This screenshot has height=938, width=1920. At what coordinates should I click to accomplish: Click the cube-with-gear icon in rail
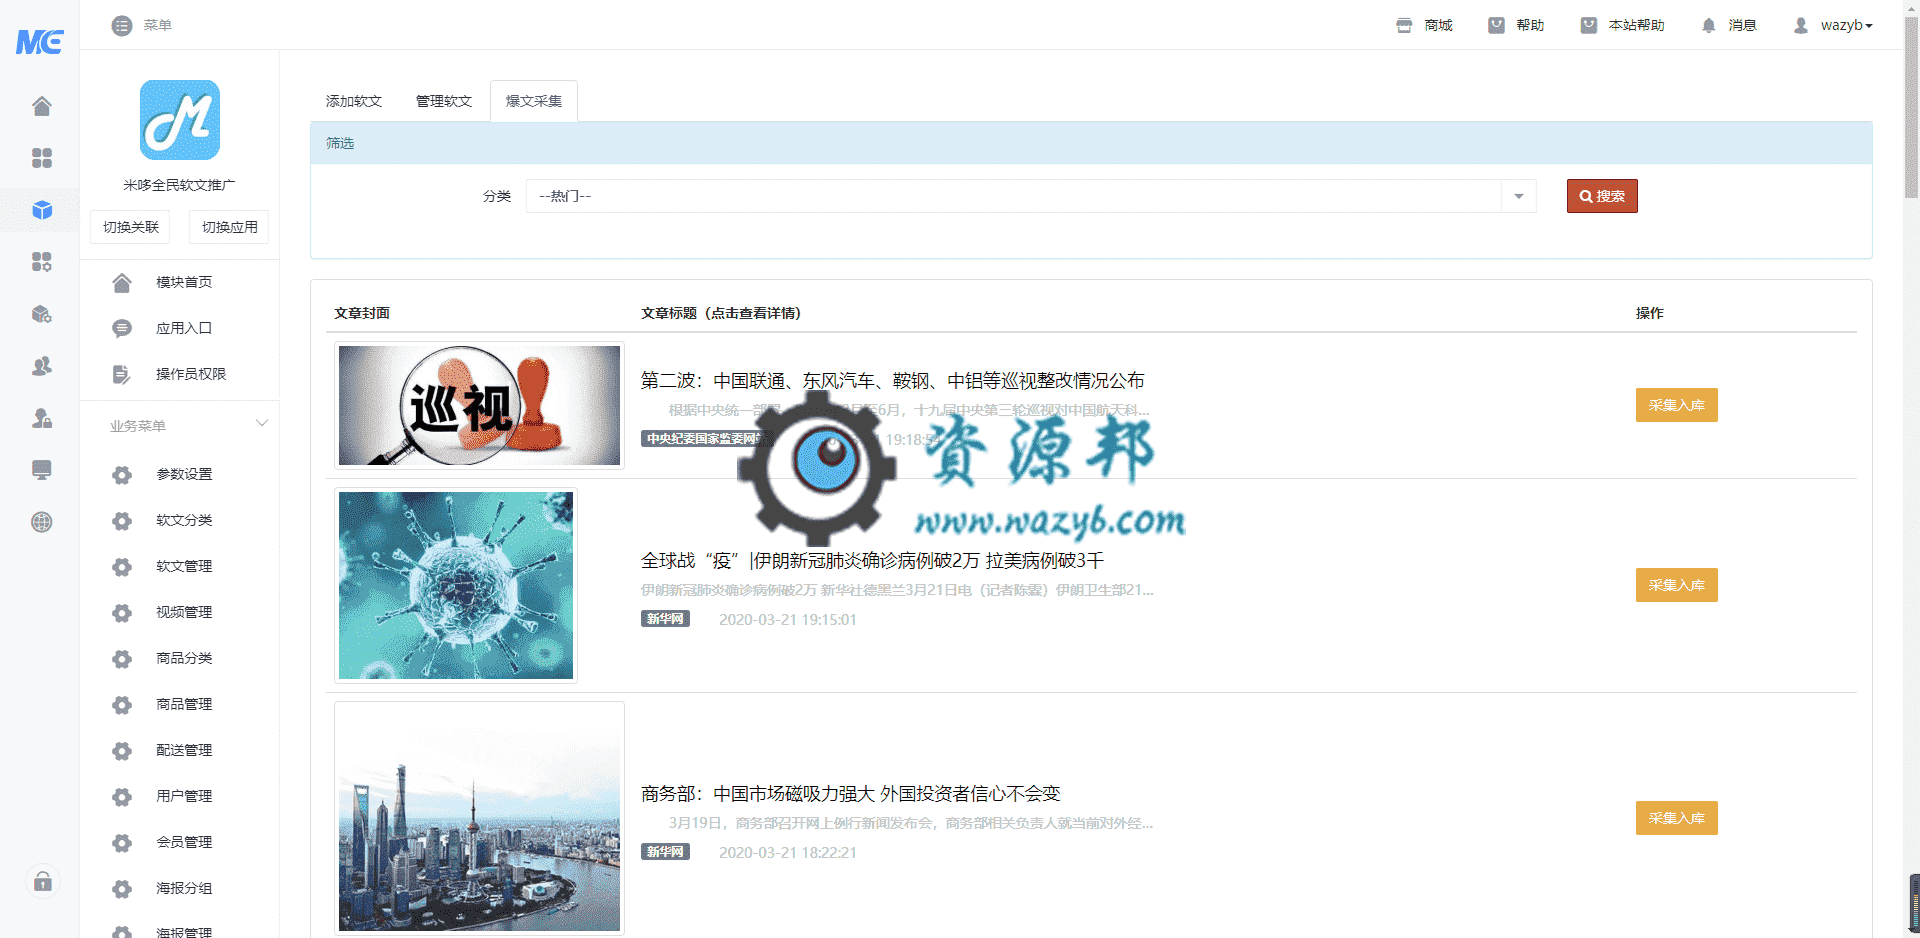point(41,314)
